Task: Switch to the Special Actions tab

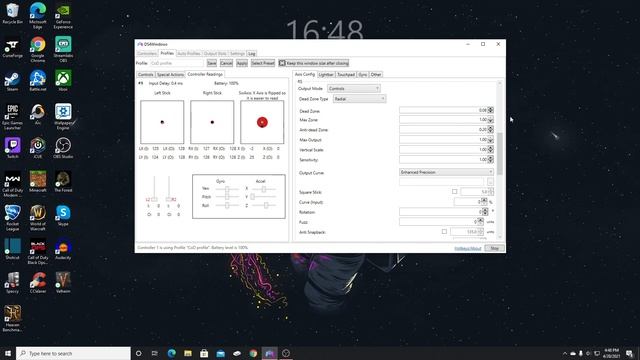Action: 170,75
